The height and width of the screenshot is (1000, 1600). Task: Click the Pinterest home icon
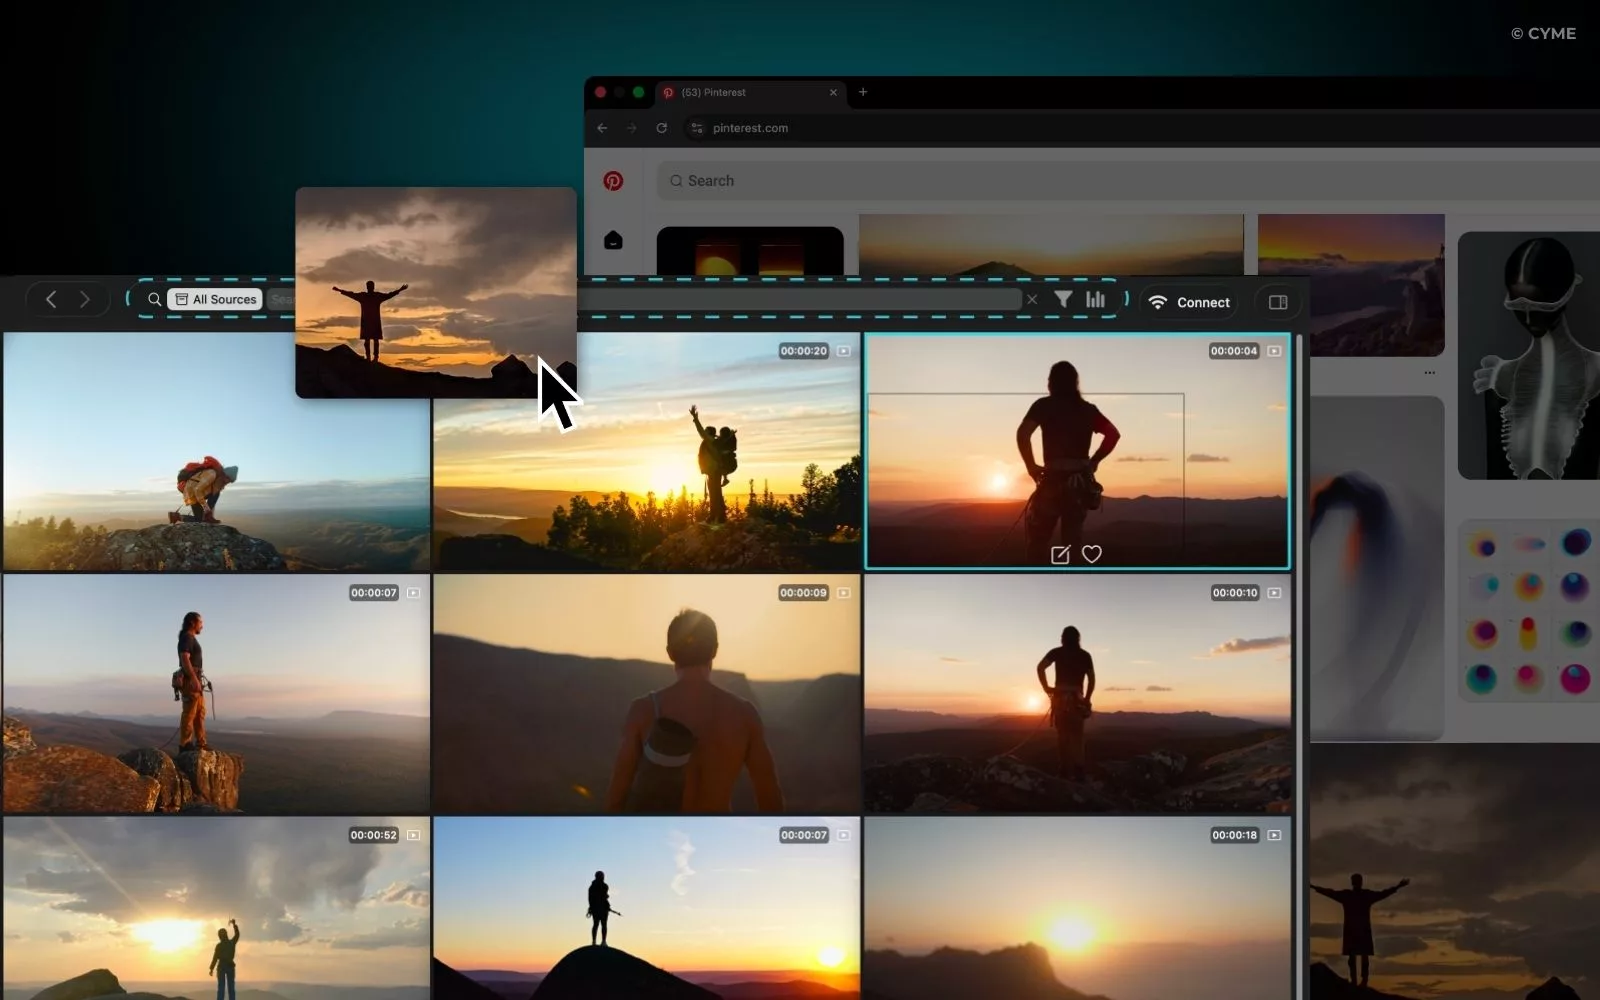pos(613,240)
